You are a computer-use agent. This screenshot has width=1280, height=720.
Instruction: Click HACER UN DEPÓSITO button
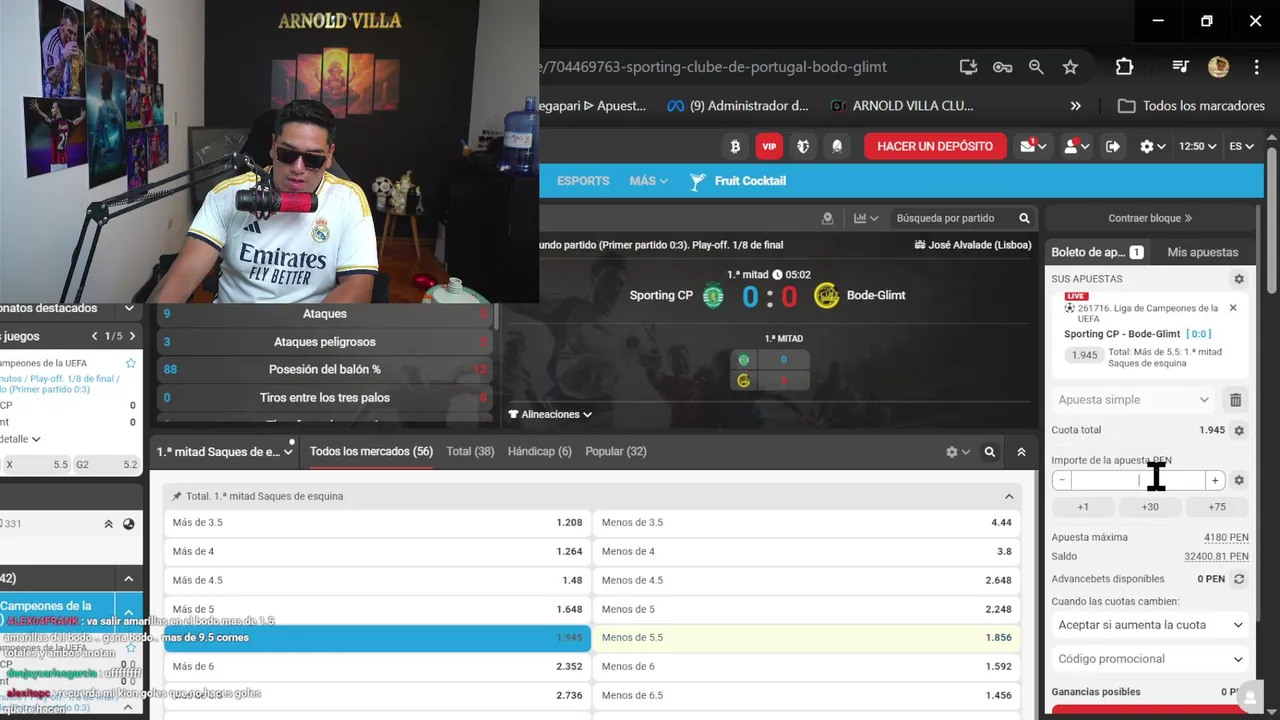(x=935, y=146)
